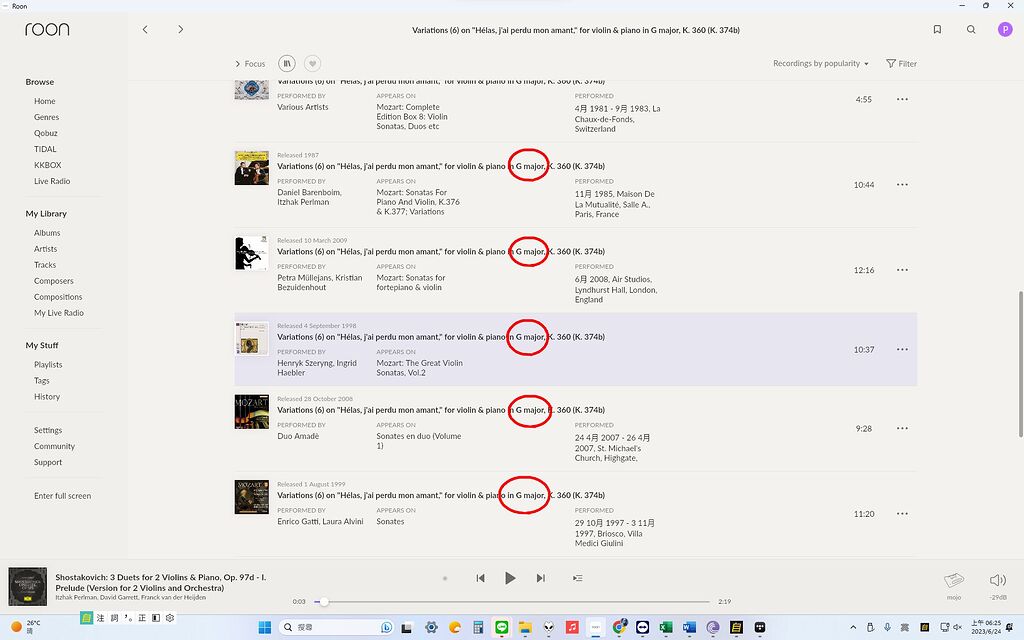Open the three-dot menu on Barenboim's recording

[902, 184]
